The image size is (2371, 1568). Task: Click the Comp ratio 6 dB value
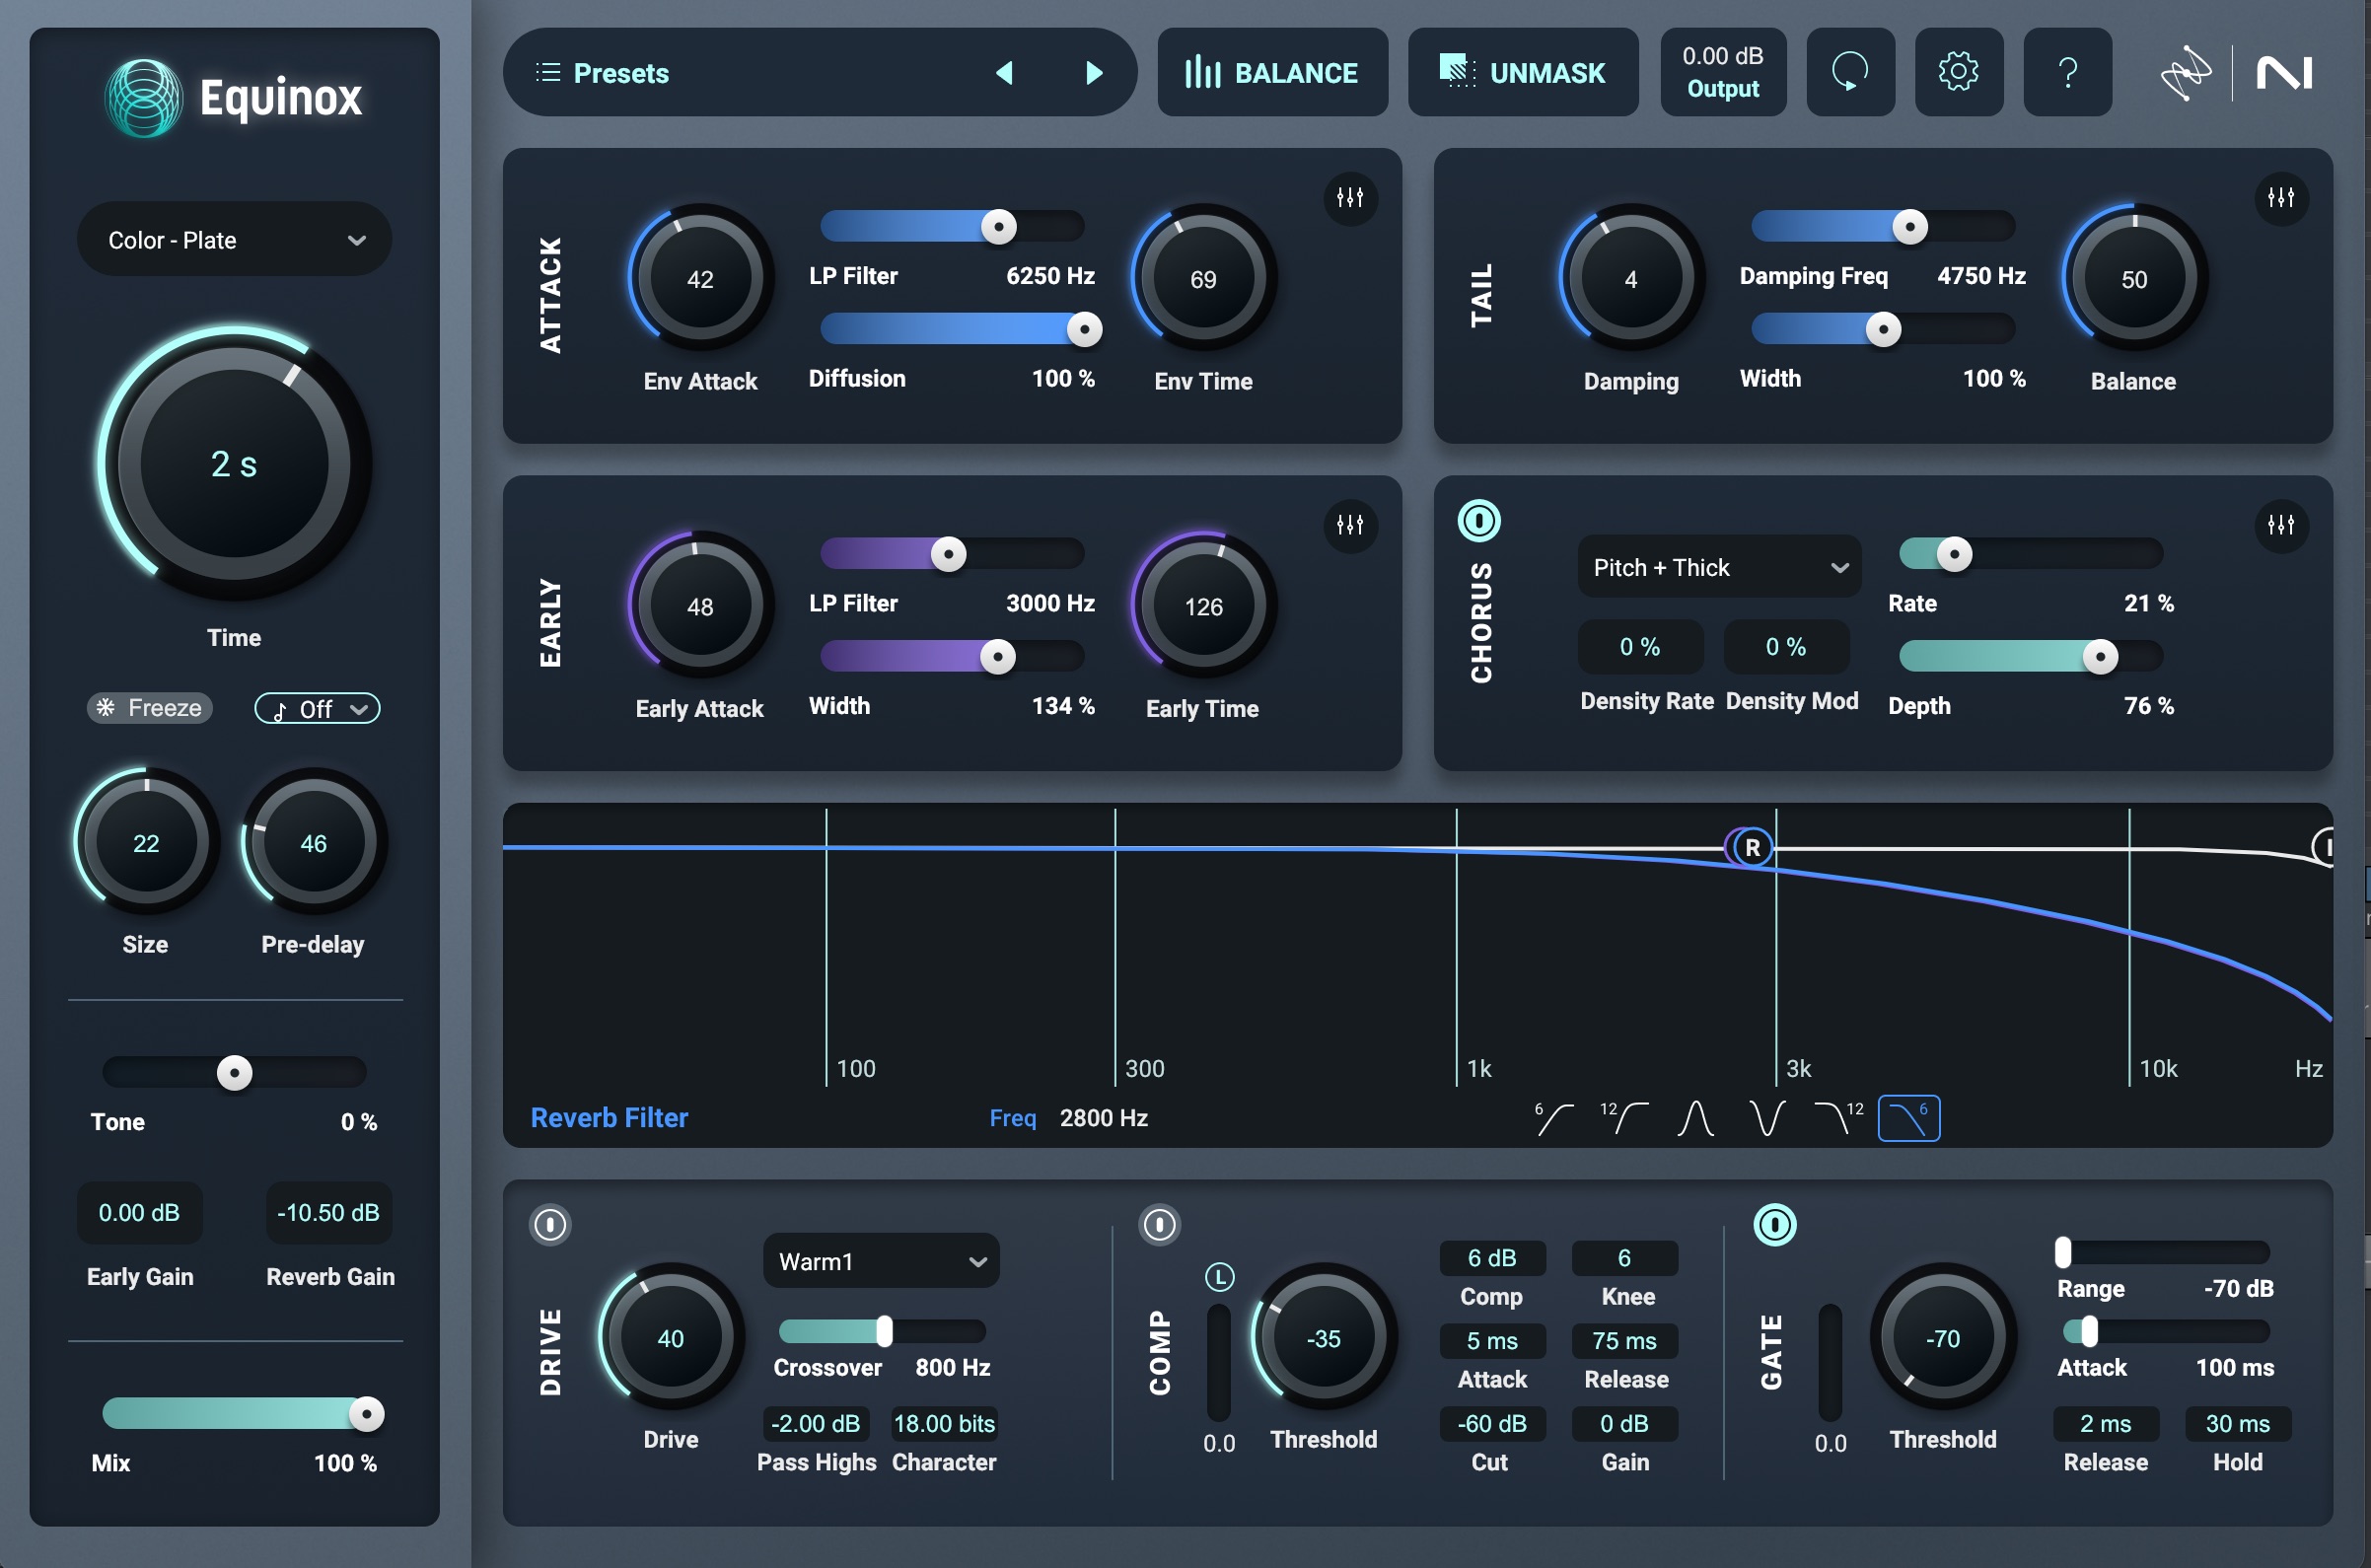pos(1492,1258)
